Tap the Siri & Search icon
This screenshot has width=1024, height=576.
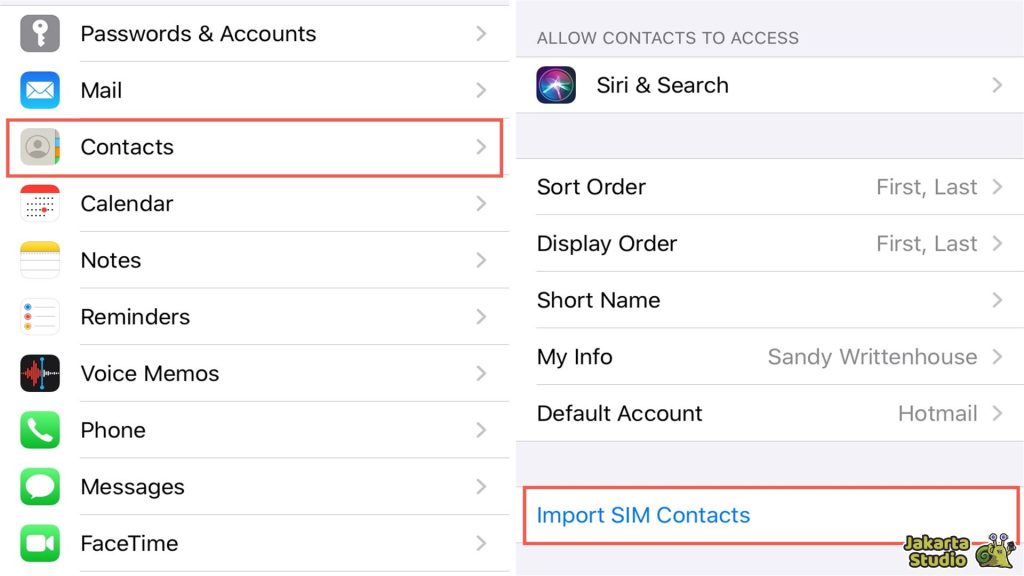(x=555, y=85)
